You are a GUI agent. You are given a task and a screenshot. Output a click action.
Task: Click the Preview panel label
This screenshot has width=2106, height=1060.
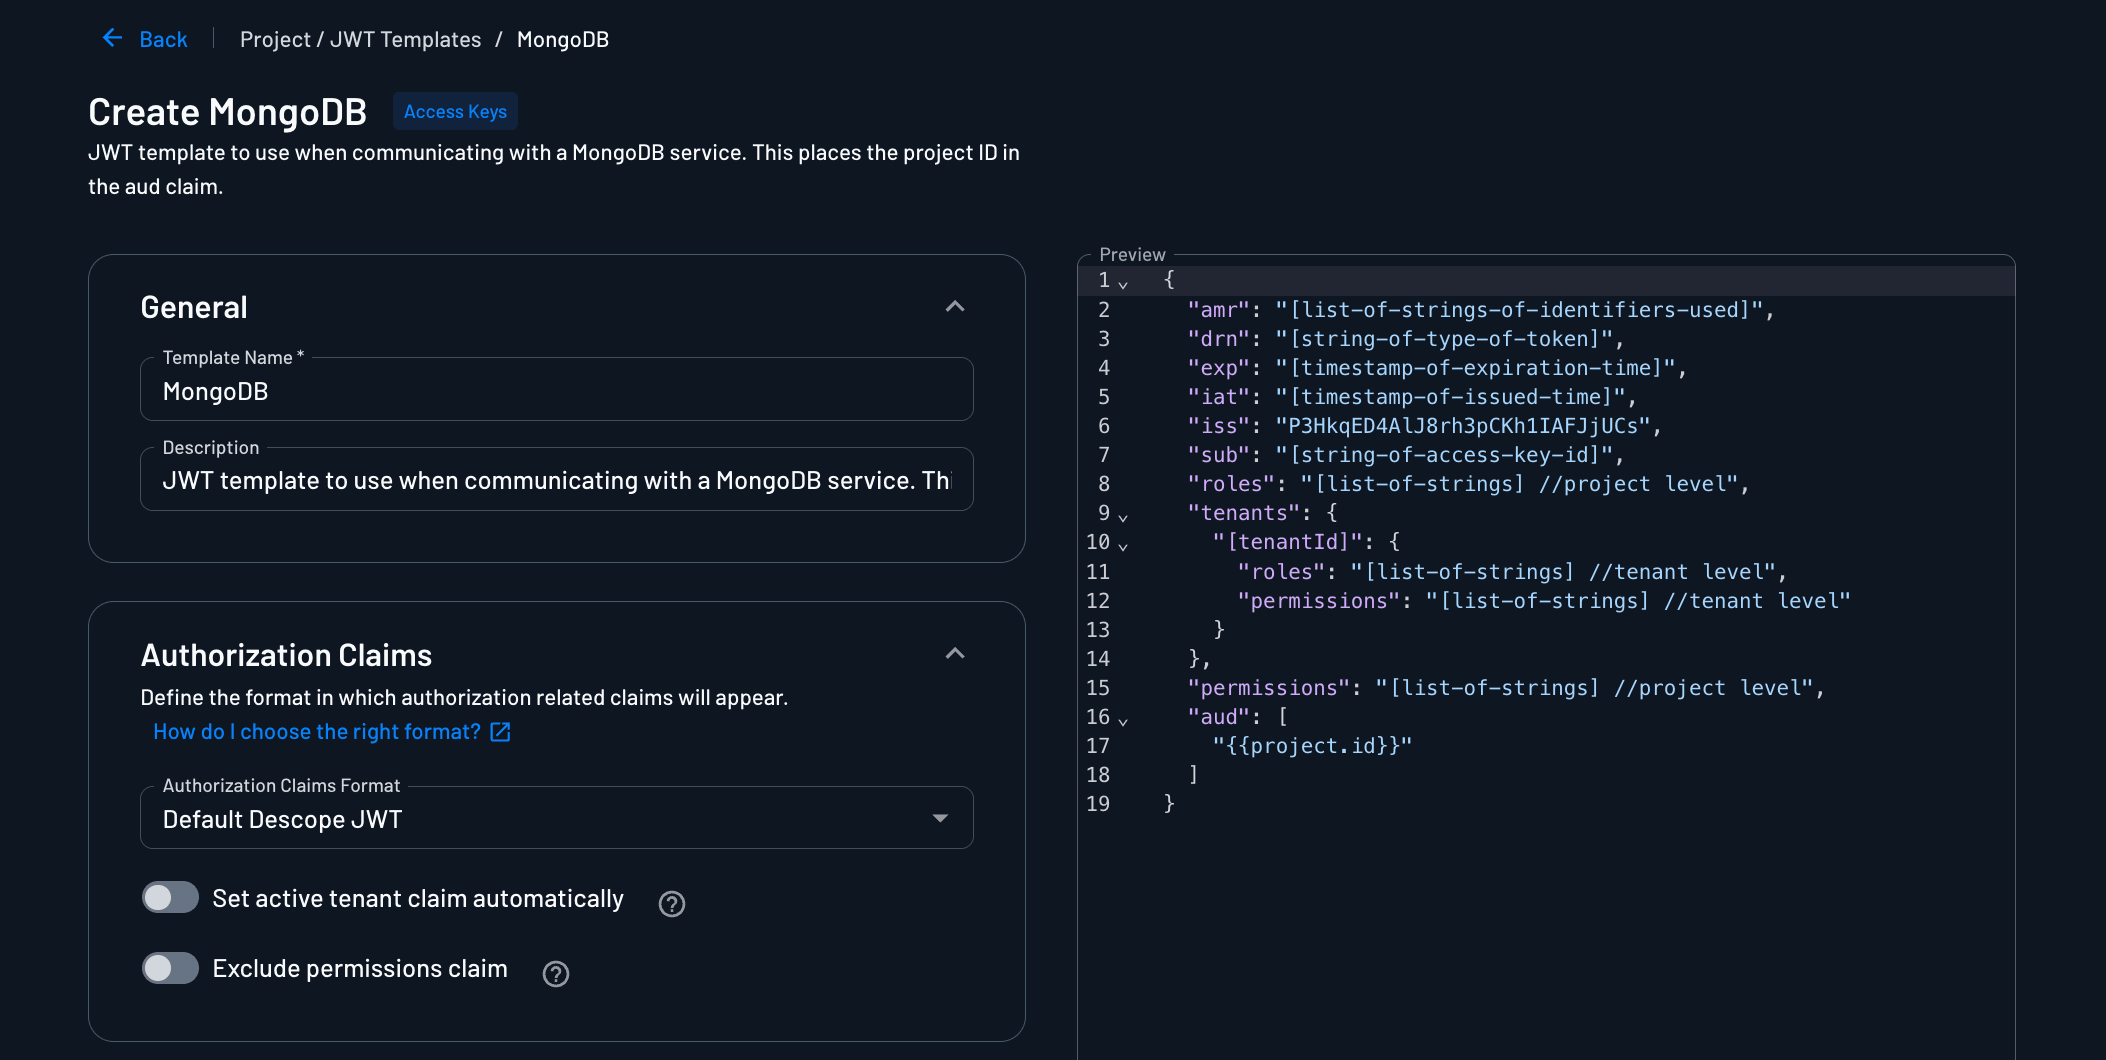coord(1132,254)
